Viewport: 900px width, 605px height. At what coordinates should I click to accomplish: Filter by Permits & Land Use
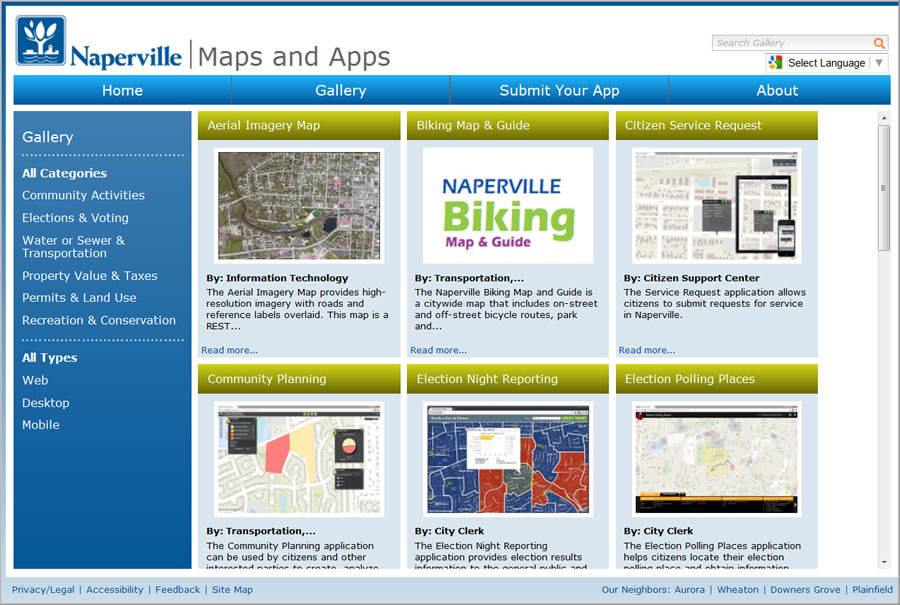click(79, 297)
